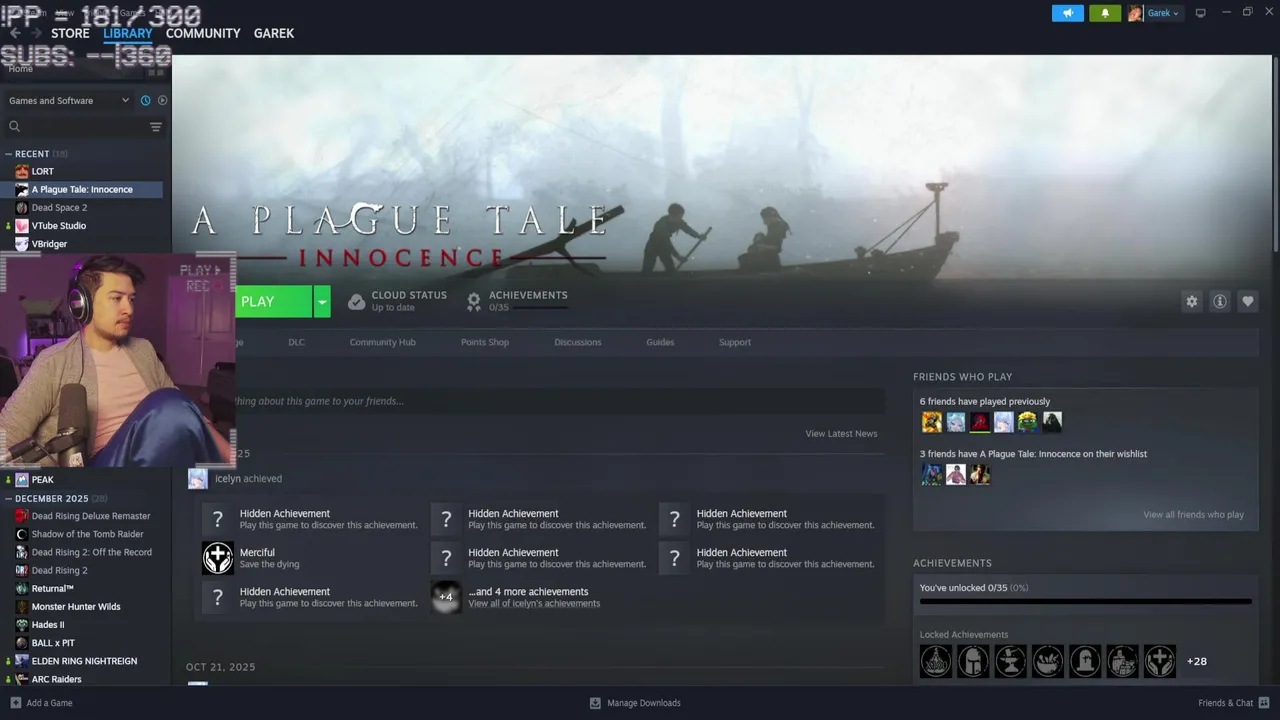Open the green notifications bell
The height and width of the screenshot is (720, 1280).
(x=1105, y=13)
